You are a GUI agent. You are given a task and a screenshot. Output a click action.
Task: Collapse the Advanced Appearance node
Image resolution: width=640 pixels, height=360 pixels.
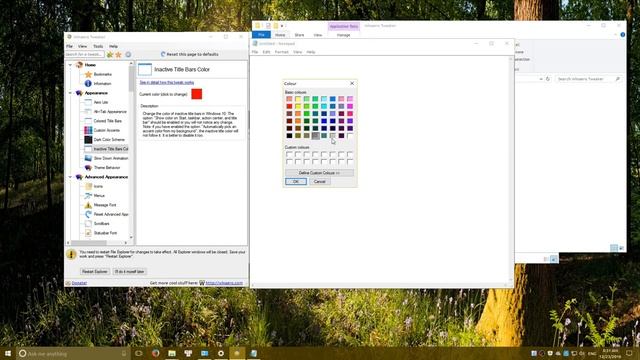(70, 177)
